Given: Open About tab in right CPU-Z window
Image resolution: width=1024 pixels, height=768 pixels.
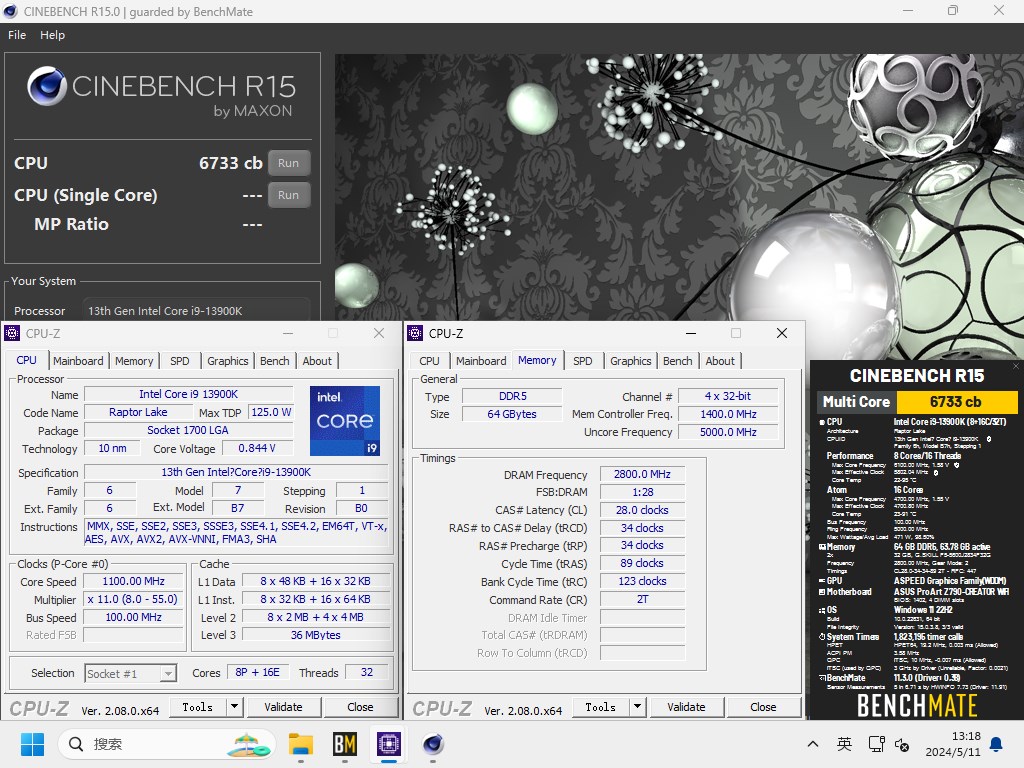Looking at the screenshot, I should pos(720,361).
